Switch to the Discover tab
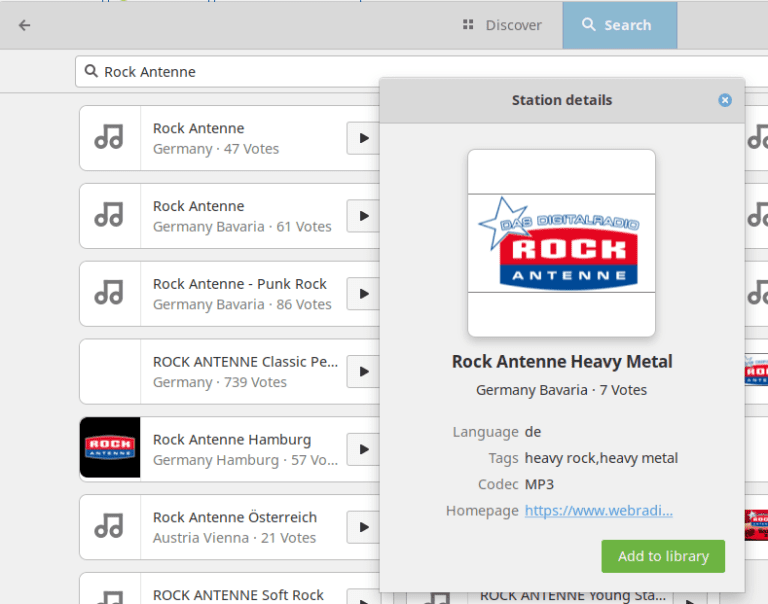Viewport: 768px width, 604px height. coord(502,25)
